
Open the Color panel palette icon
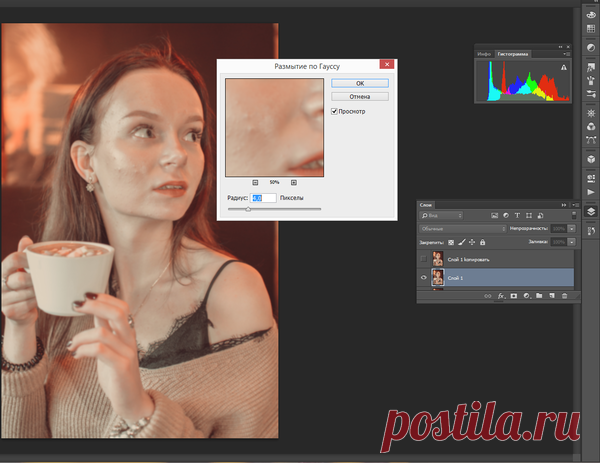pos(591,15)
